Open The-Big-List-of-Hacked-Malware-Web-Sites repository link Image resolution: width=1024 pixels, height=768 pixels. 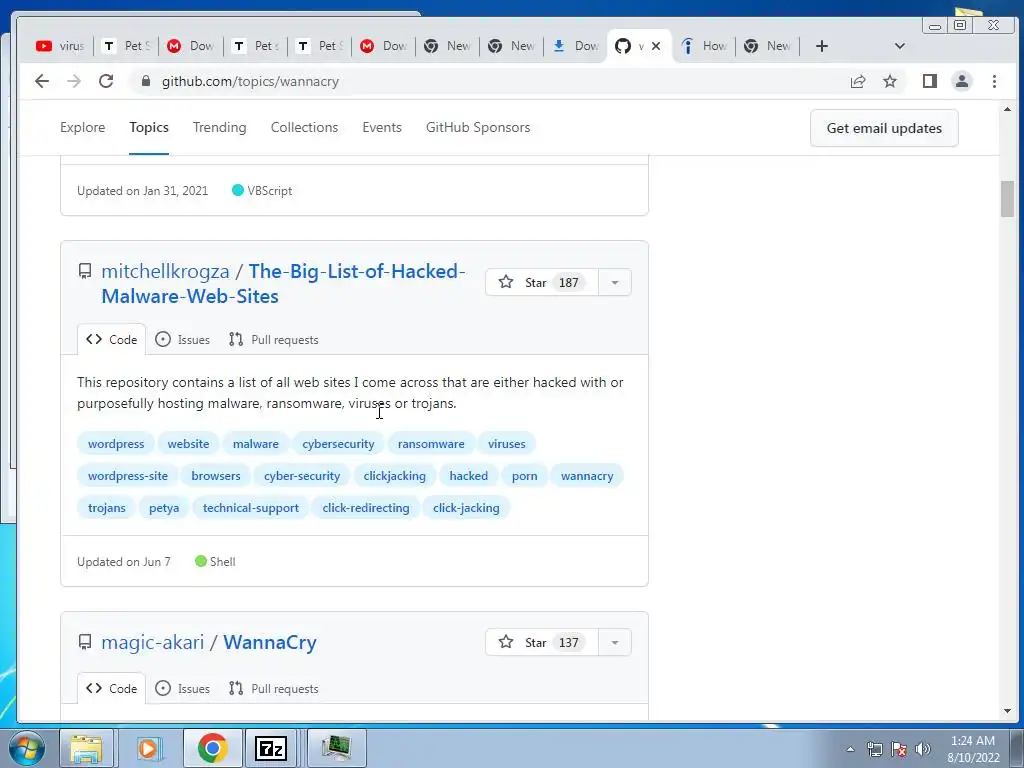pos(283,283)
